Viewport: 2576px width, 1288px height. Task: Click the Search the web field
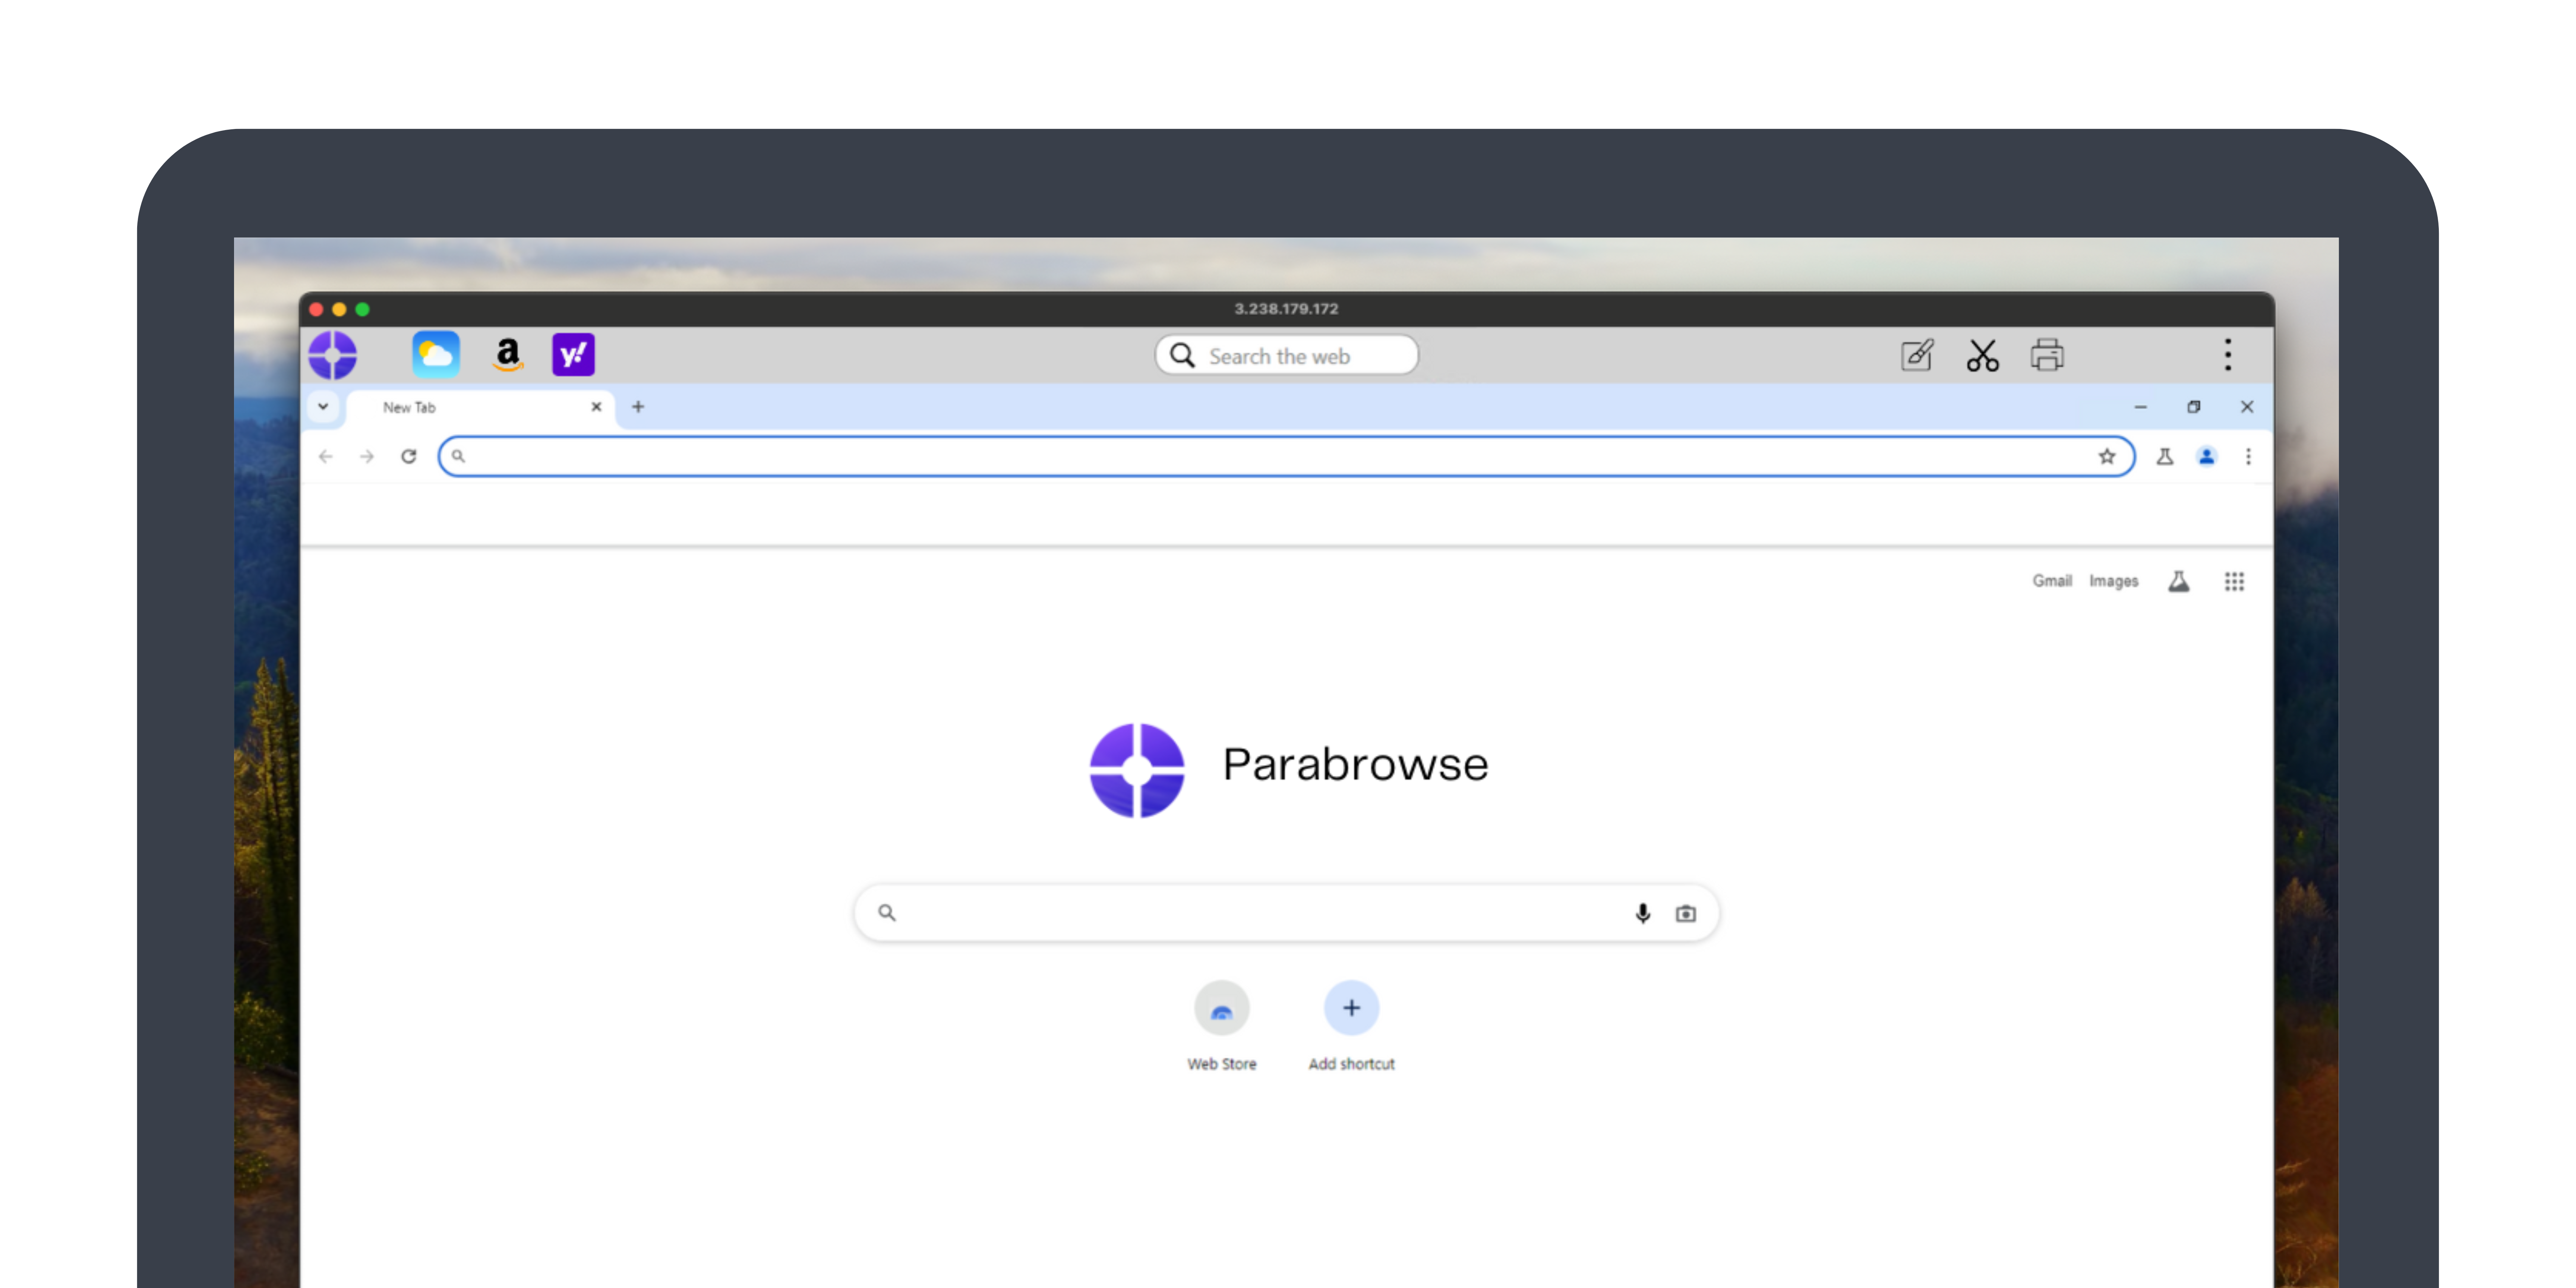(1286, 356)
